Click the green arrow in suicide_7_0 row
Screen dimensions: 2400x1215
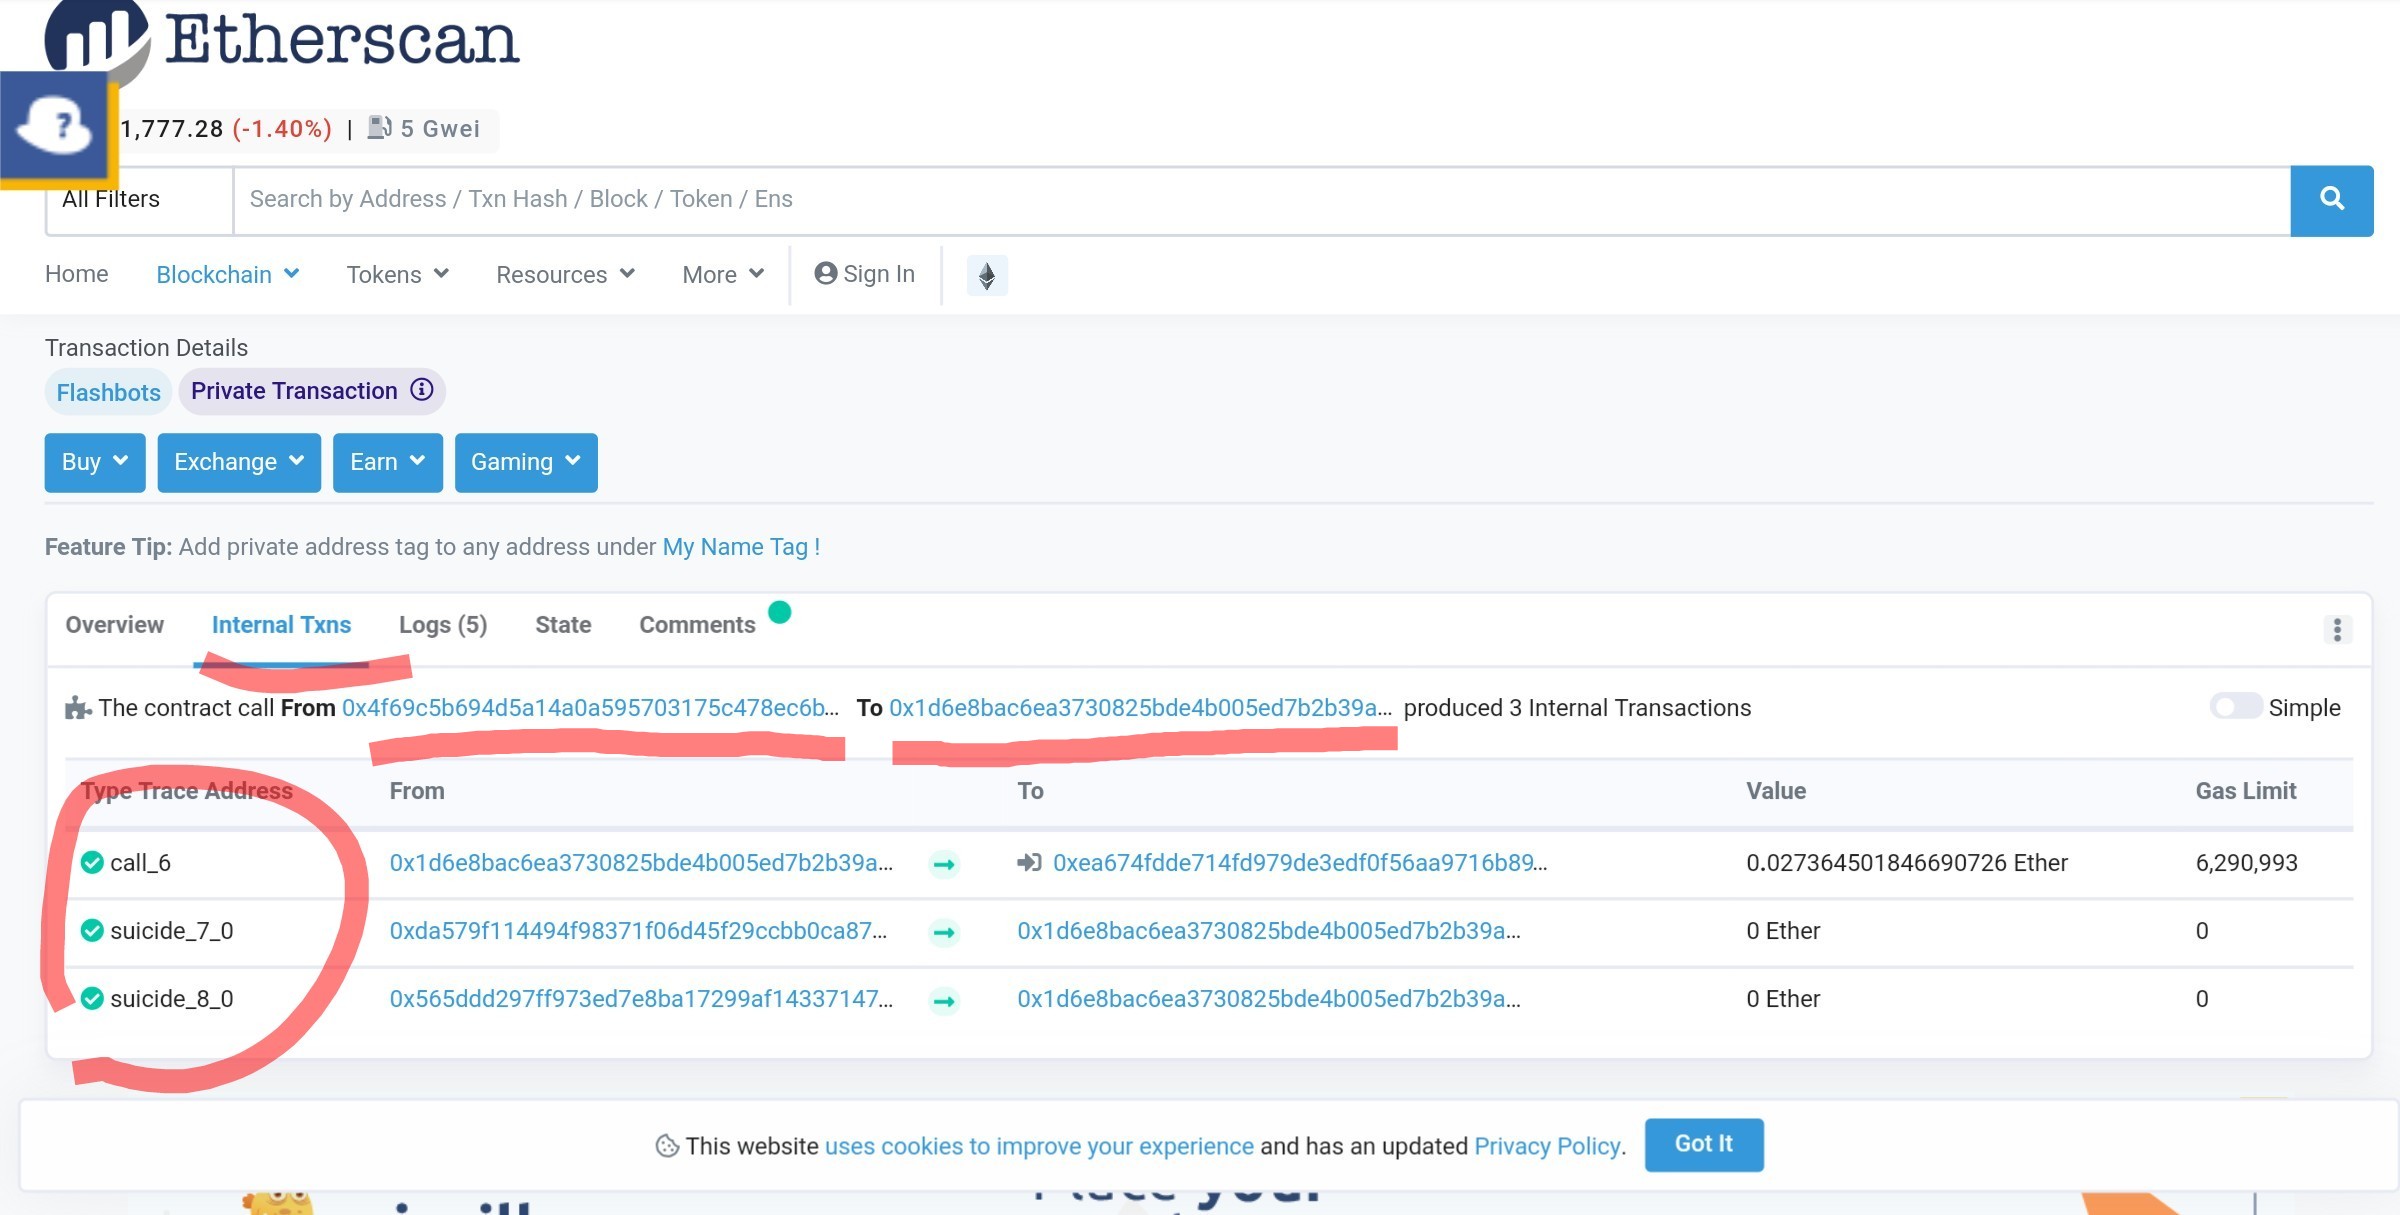click(x=943, y=932)
